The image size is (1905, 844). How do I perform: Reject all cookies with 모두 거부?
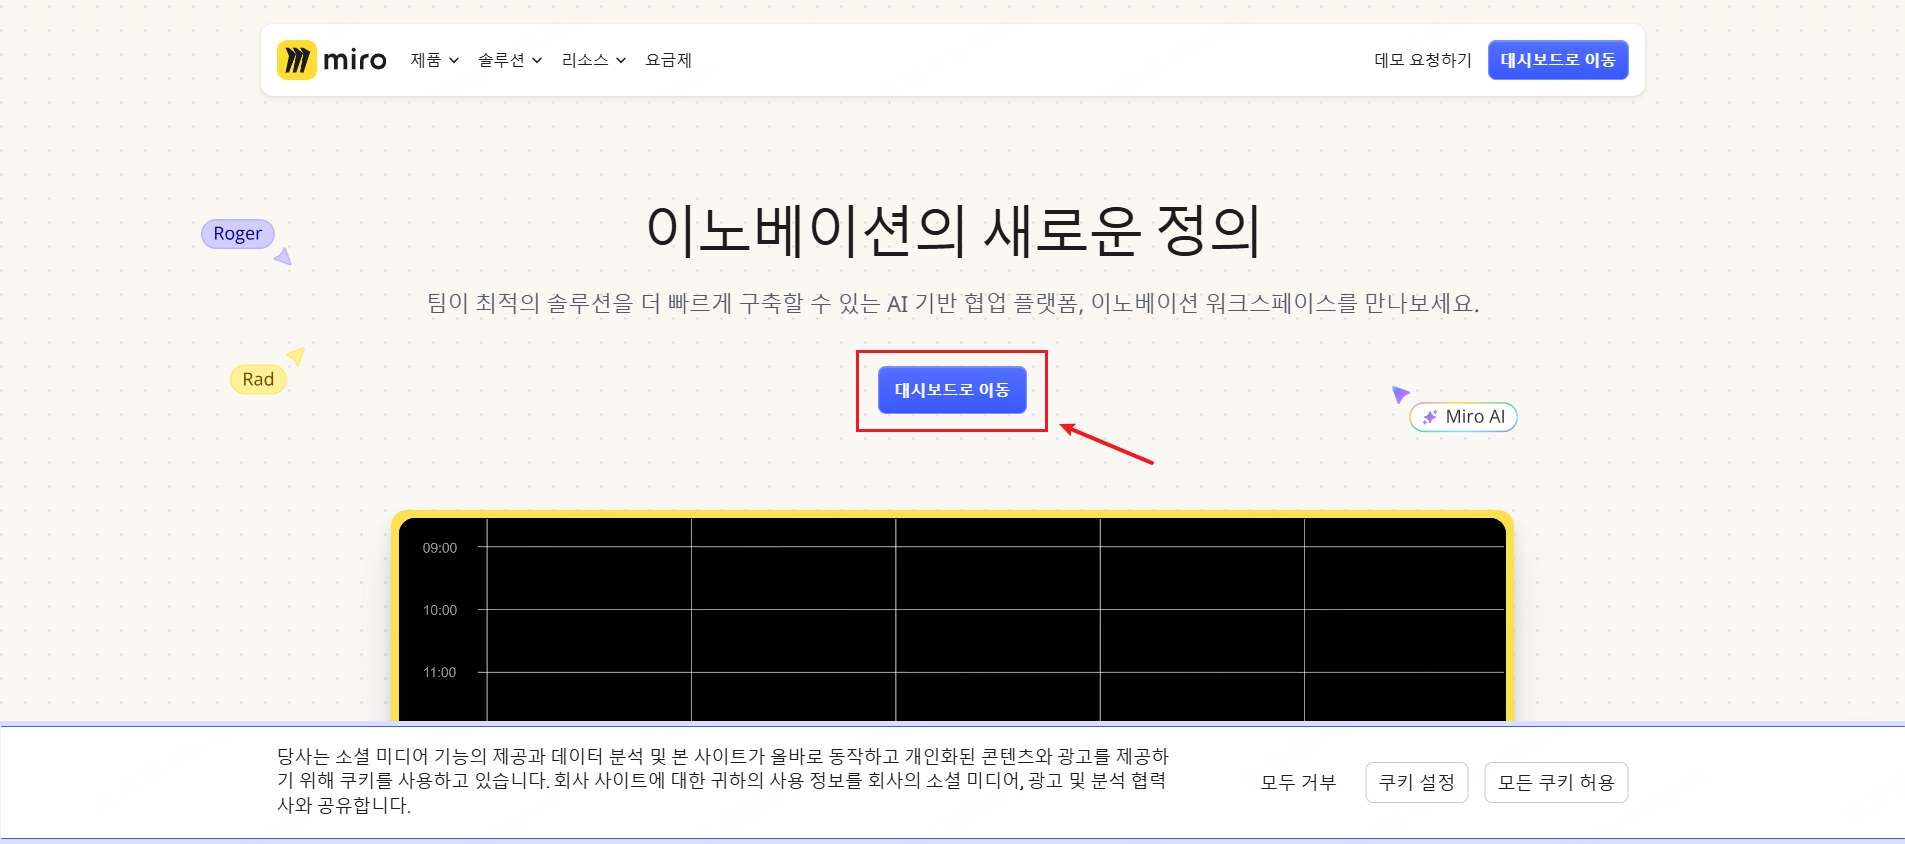pos(1298,782)
